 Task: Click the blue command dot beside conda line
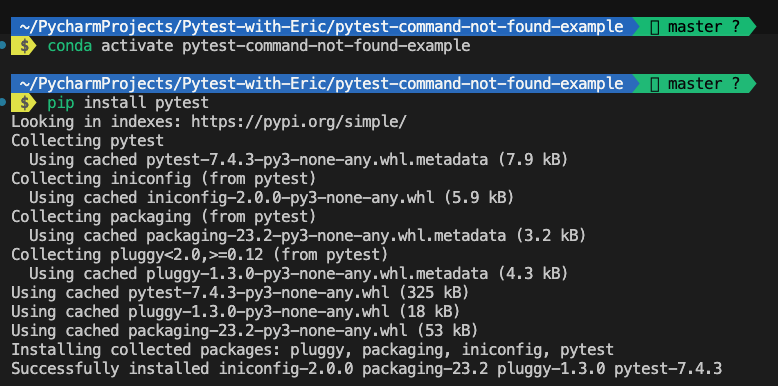click(3, 46)
